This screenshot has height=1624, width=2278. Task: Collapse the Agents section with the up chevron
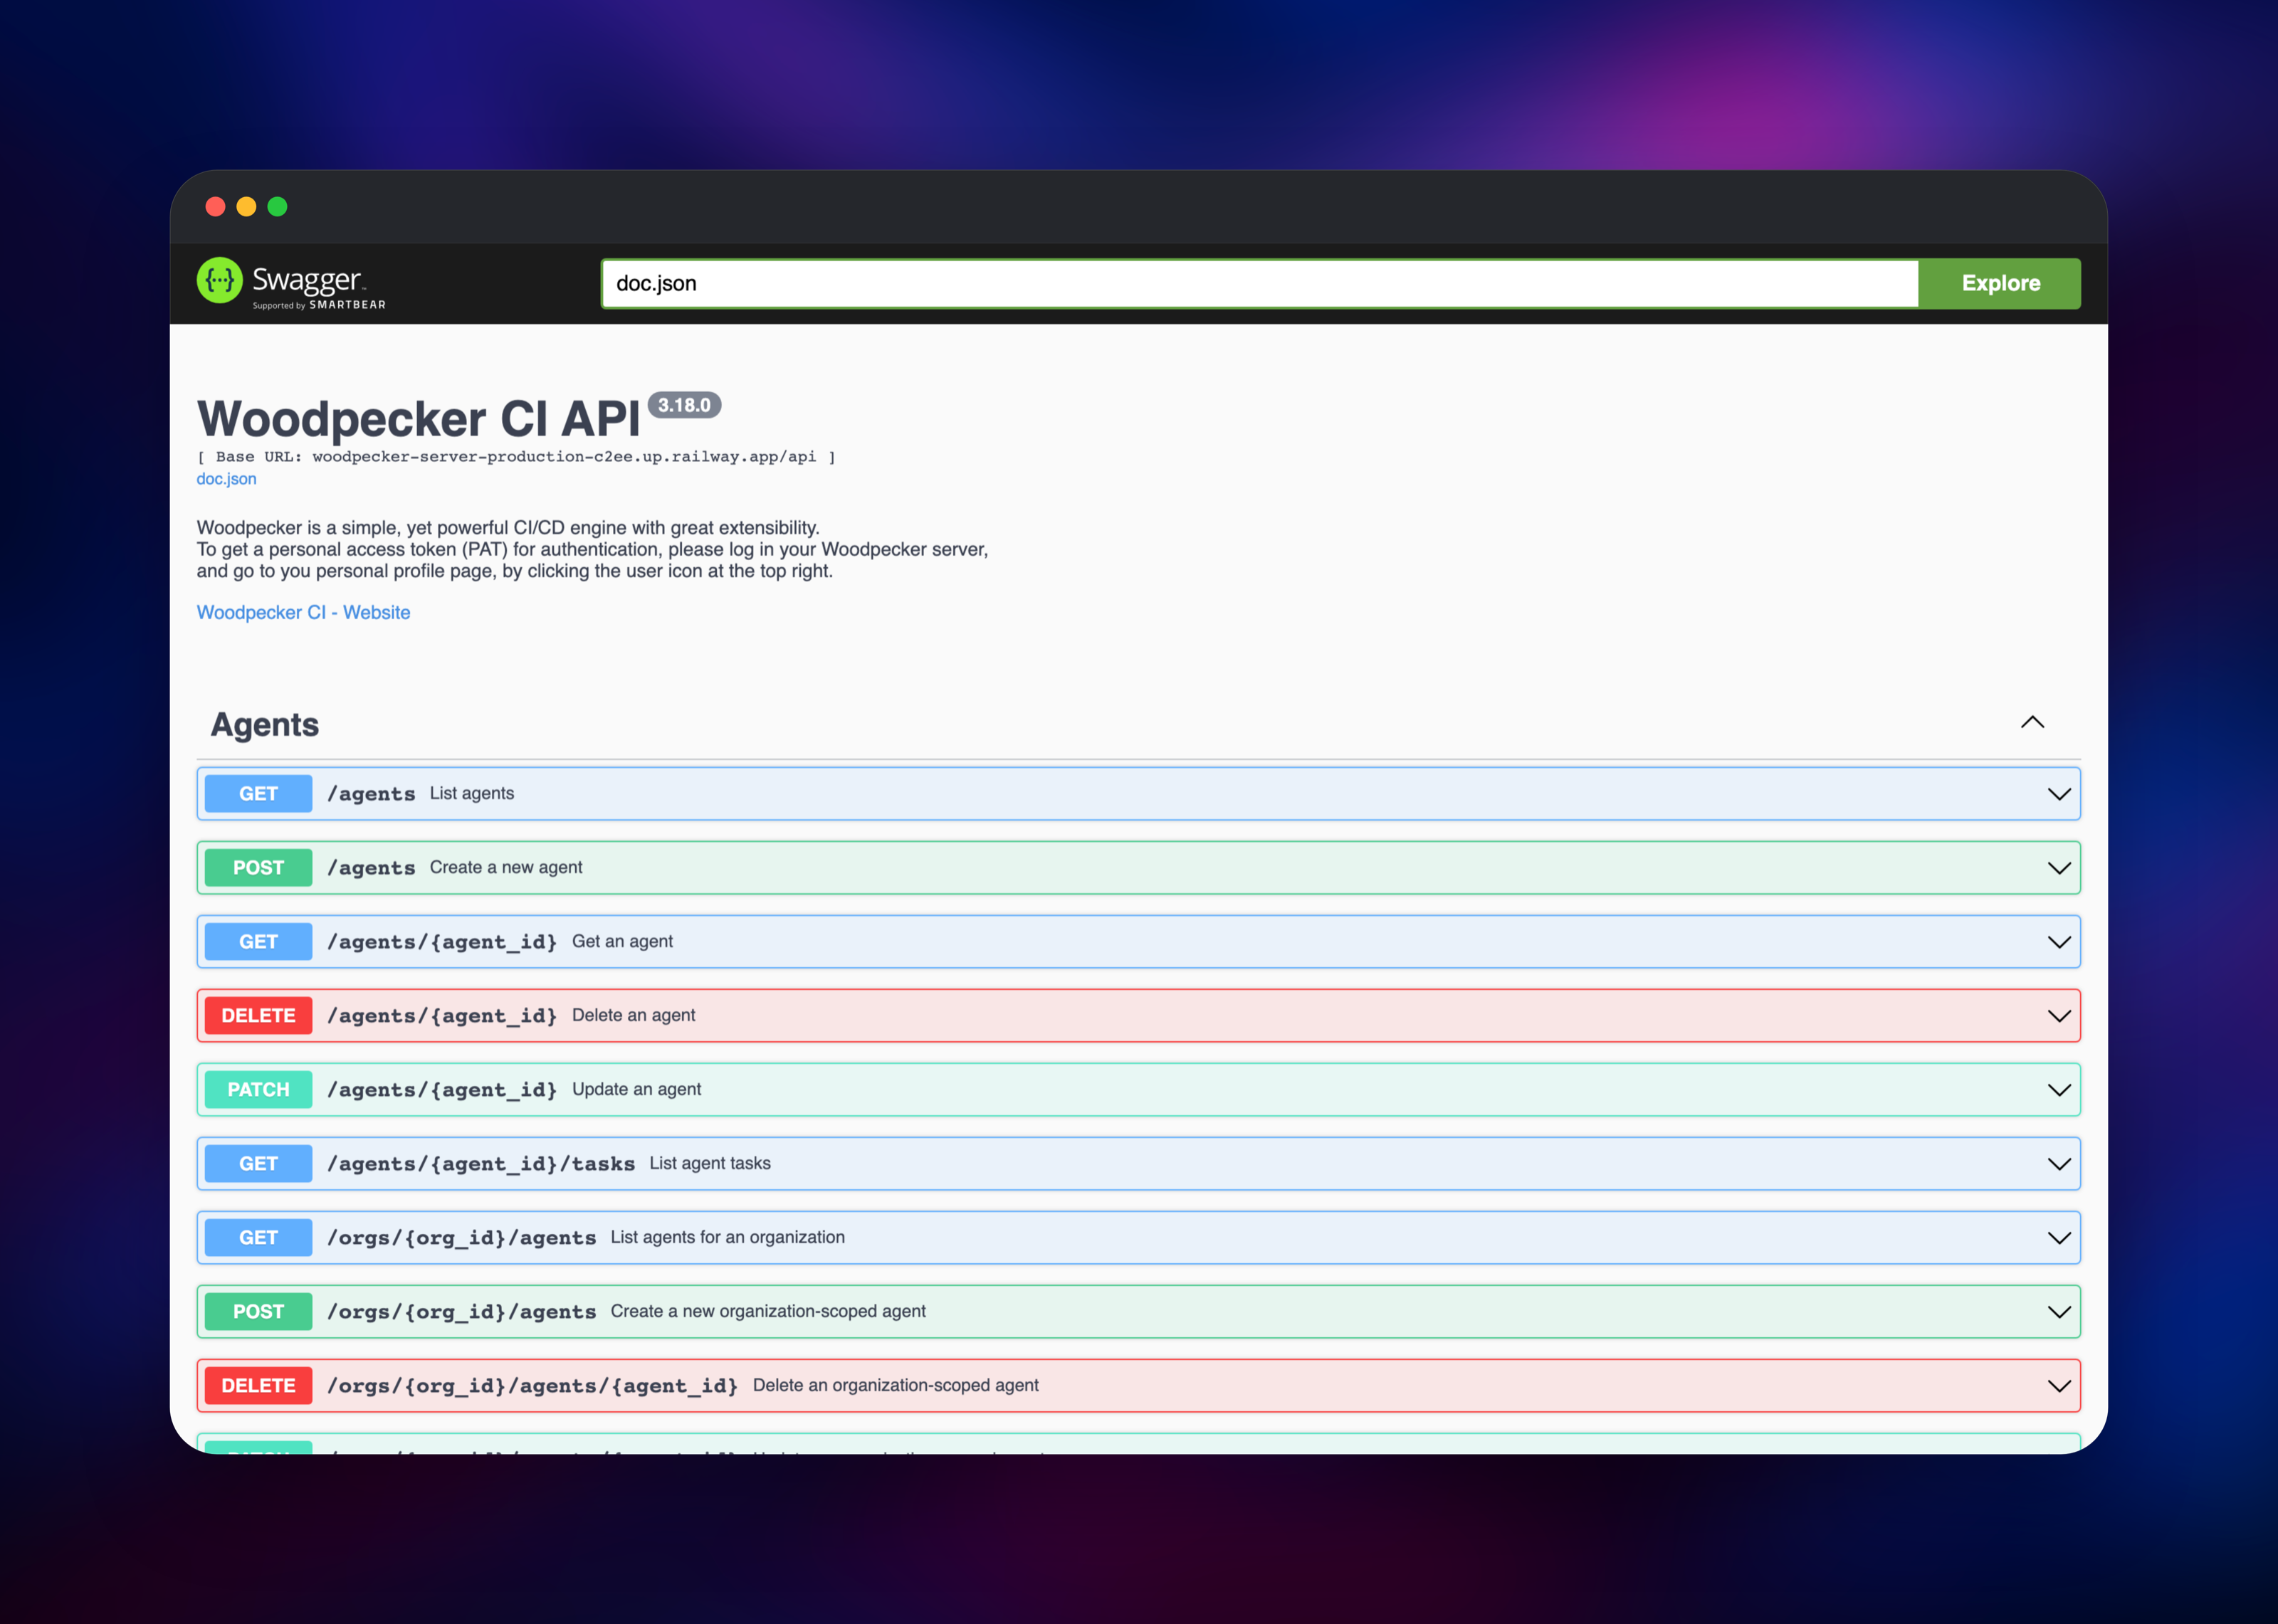(x=2032, y=722)
